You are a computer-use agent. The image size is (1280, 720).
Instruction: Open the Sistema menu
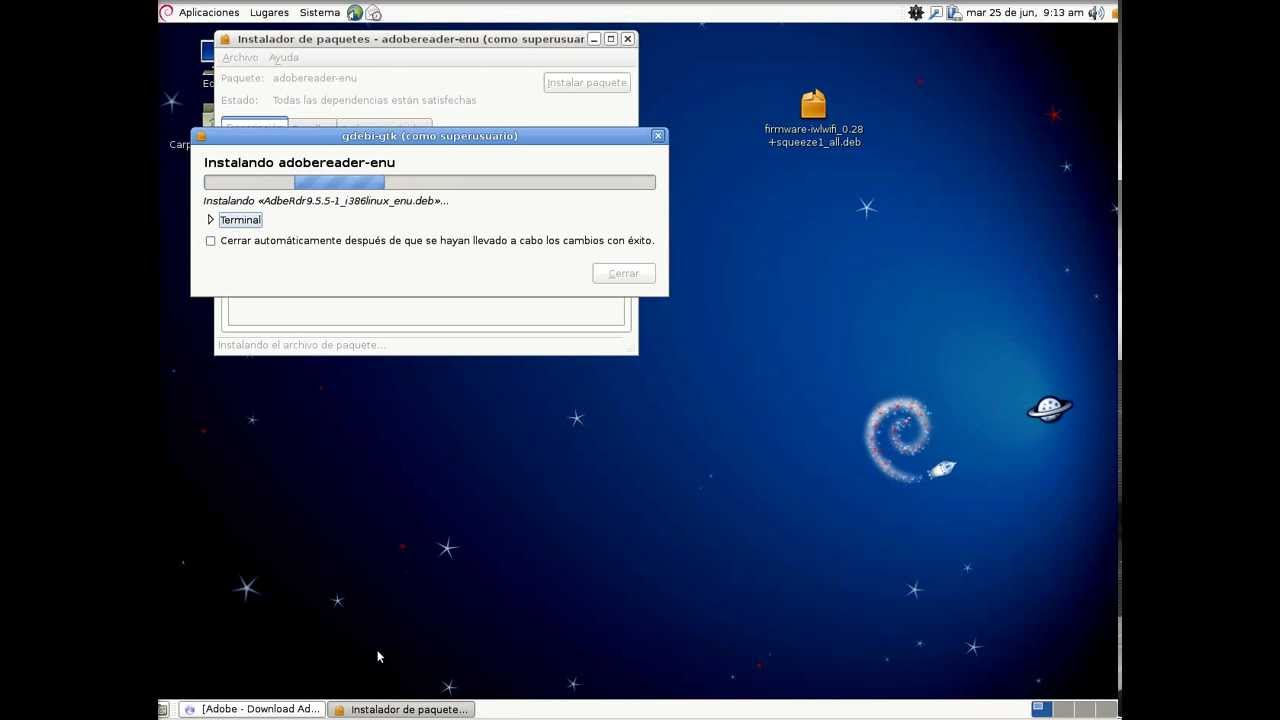(319, 13)
